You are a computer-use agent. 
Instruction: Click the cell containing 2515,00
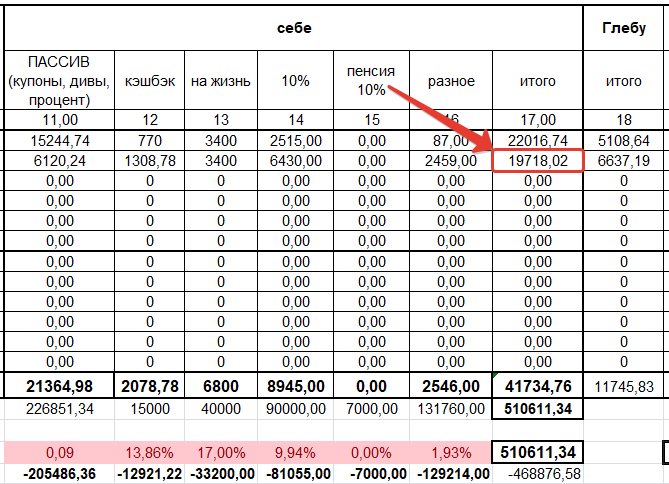tap(296, 140)
